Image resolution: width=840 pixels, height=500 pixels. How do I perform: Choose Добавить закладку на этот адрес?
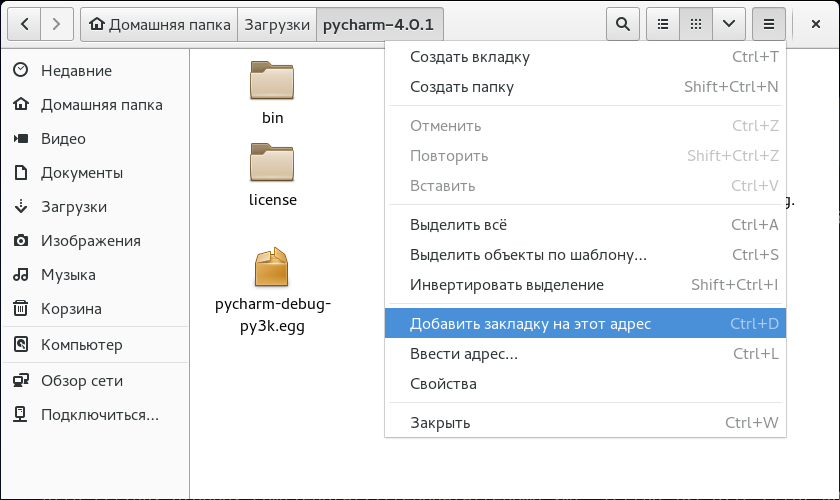pyautogui.click(x=530, y=324)
